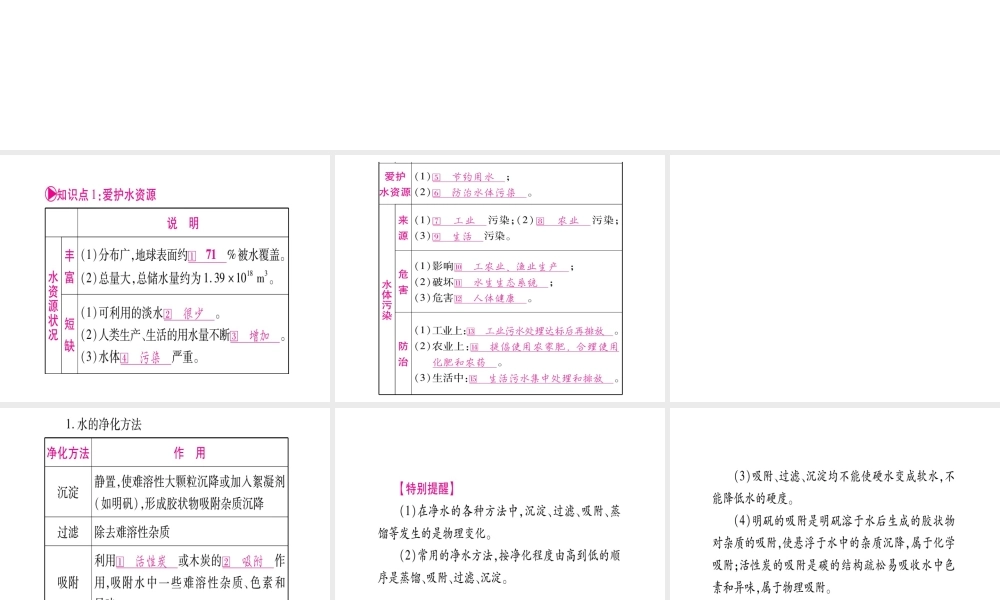1000x600 pixels.
Task: Click the 防治水体污染 answer text
Action: coord(483,193)
